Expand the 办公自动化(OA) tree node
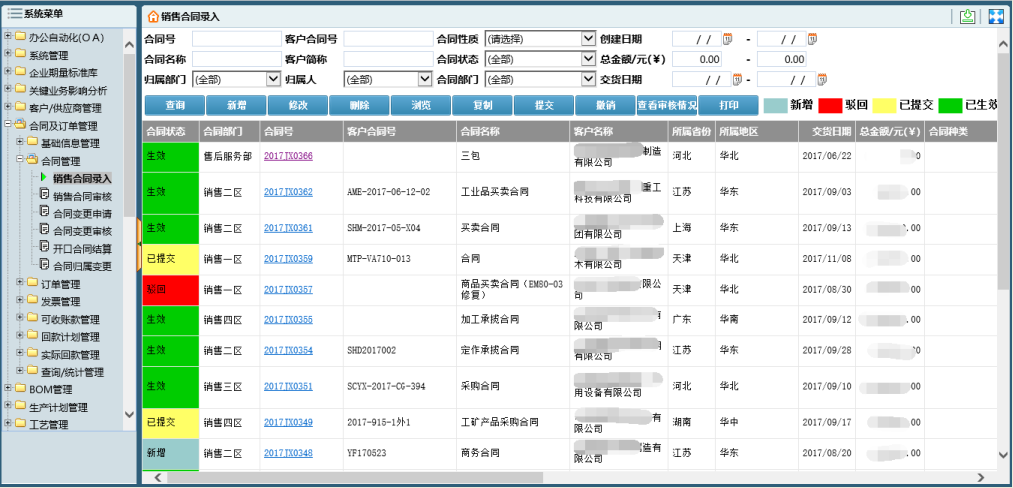The image size is (1013, 488). coord(8,37)
